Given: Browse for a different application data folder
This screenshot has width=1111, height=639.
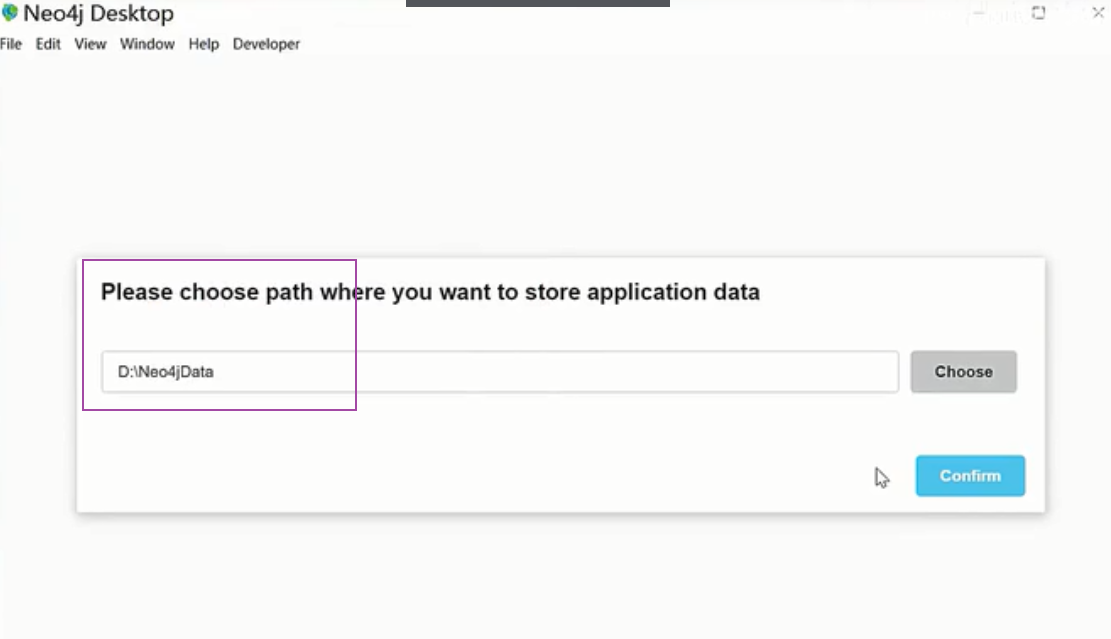Looking at the screenshot, I should pos(963,371).
